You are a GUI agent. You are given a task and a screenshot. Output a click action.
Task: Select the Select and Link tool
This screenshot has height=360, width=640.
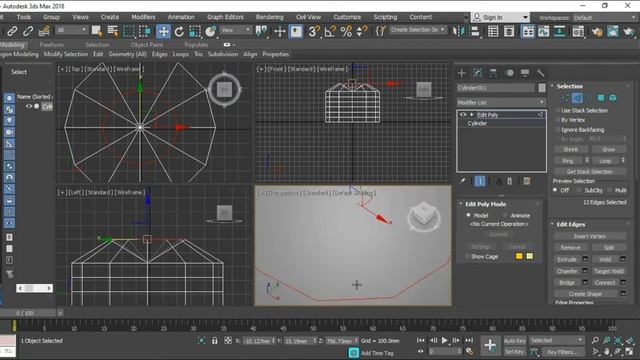[x=12, y=31]
